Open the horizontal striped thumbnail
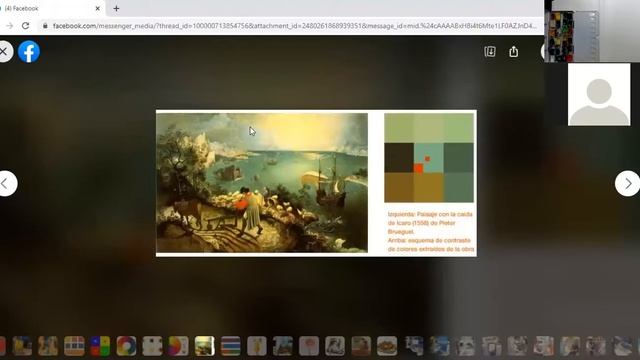640x360 pixels. (x=231, y=346)
